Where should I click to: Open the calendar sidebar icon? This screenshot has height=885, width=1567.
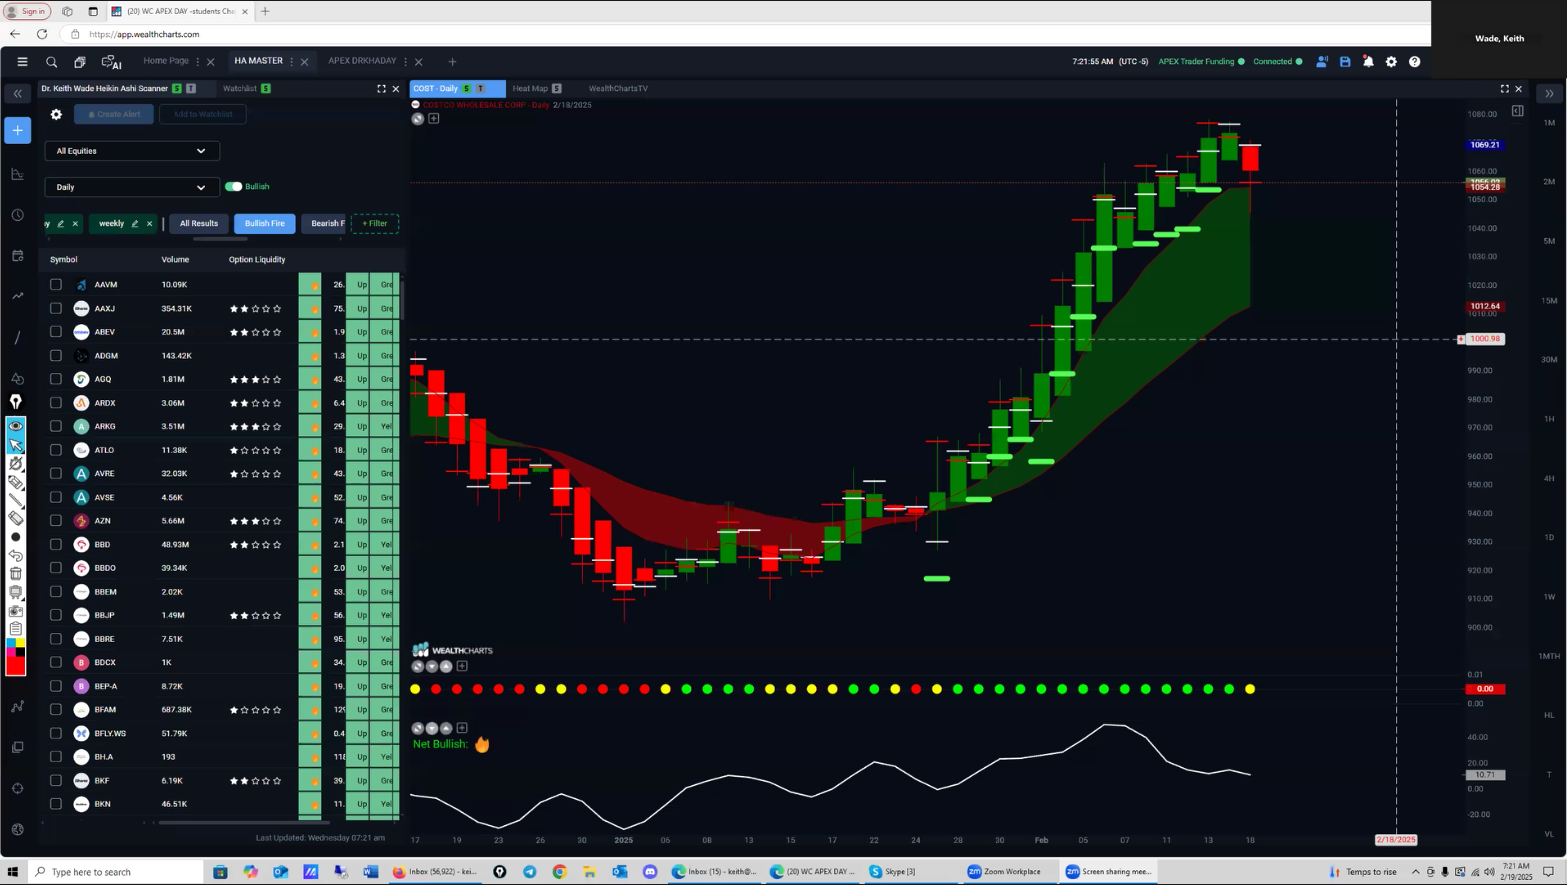point(17,256)
